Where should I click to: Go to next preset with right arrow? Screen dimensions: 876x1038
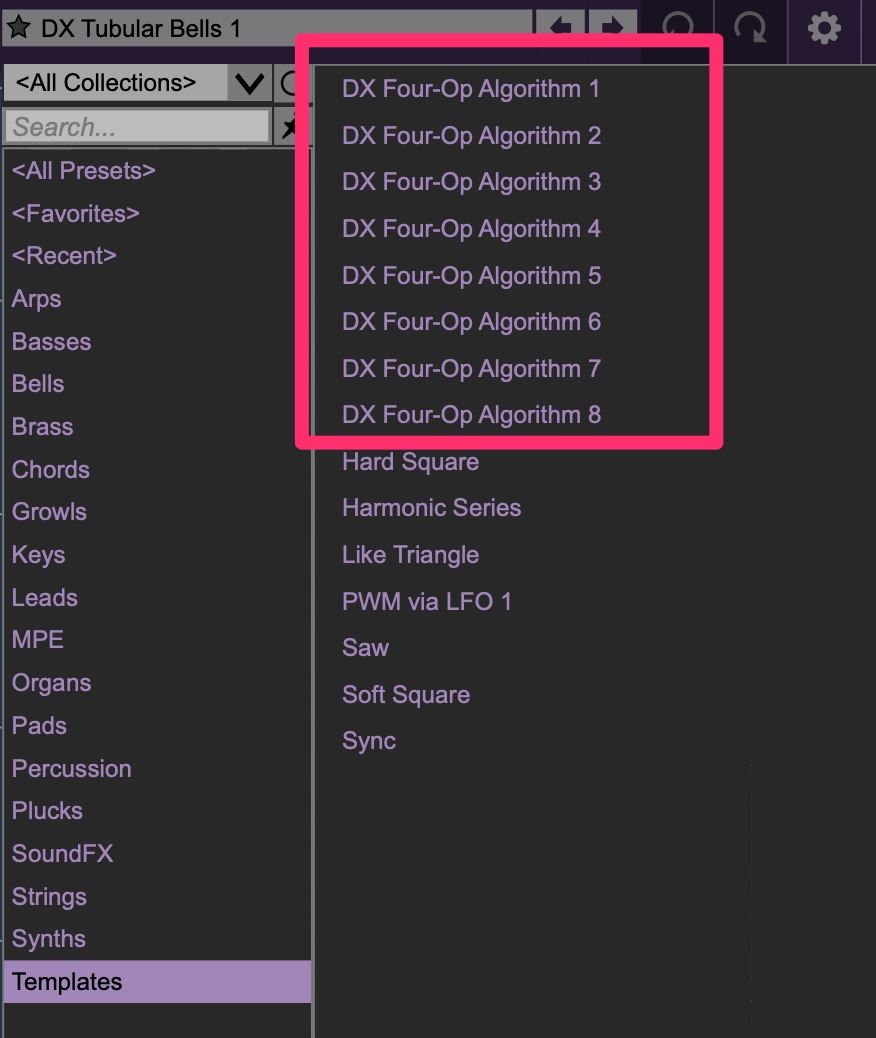click(611, 27)
